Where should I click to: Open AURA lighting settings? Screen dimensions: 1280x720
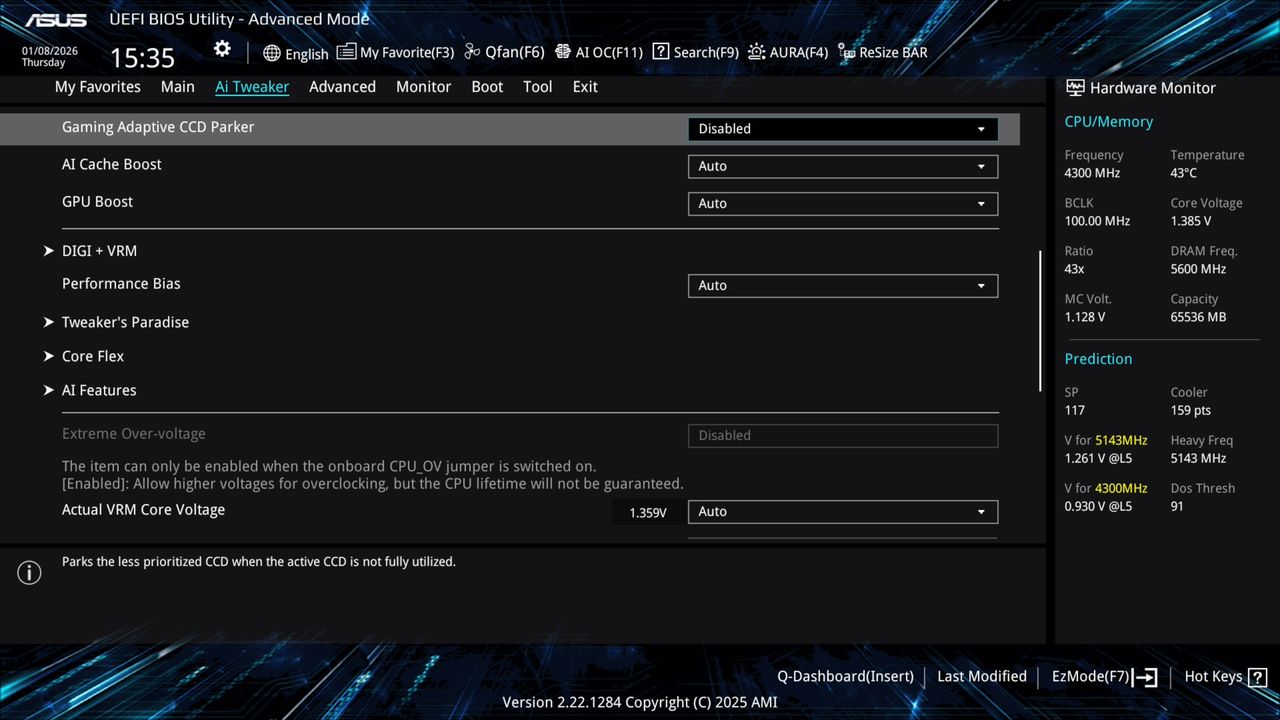[x=788, y=51]
